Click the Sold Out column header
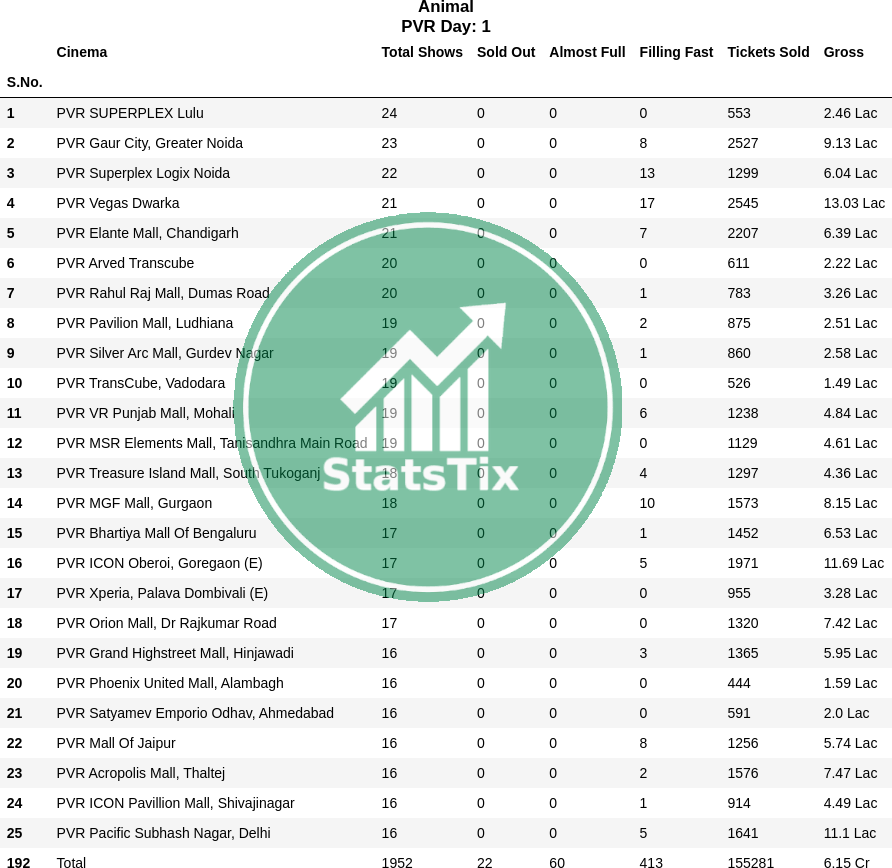This screenshot has width=892, height=868. coord(506,52)
